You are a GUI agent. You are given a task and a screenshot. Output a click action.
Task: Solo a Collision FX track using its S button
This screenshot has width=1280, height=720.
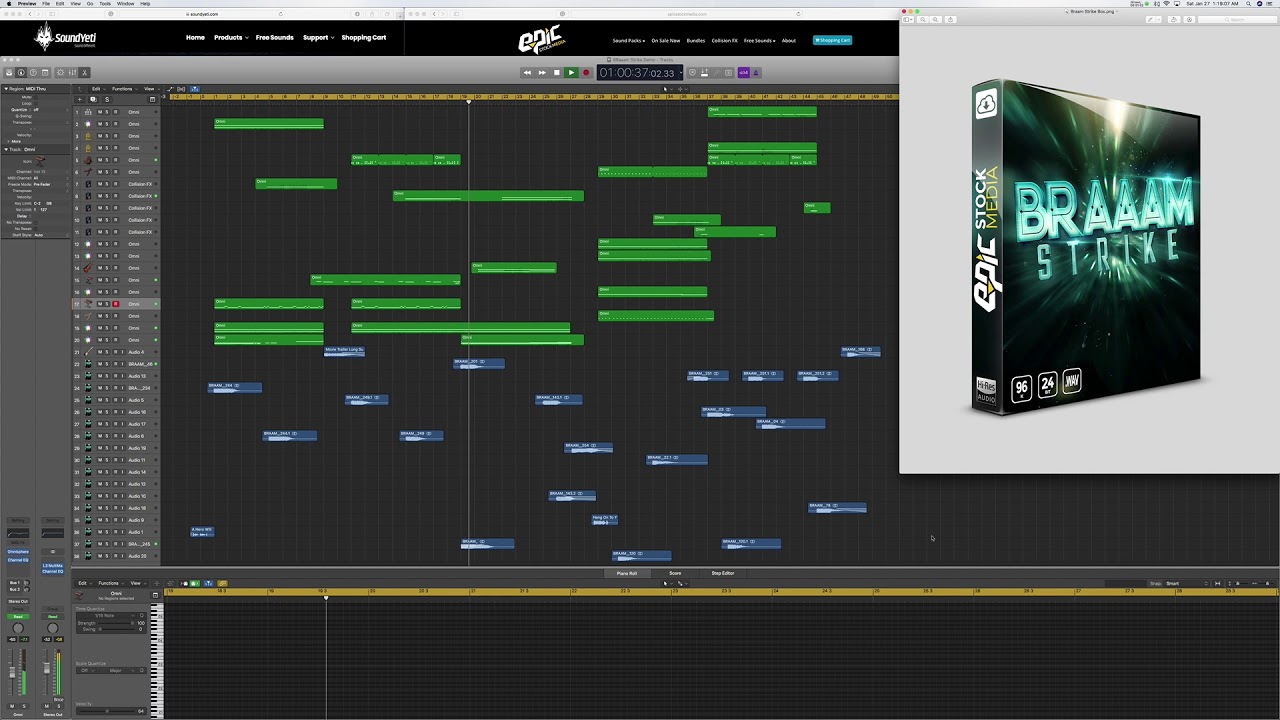105,183
